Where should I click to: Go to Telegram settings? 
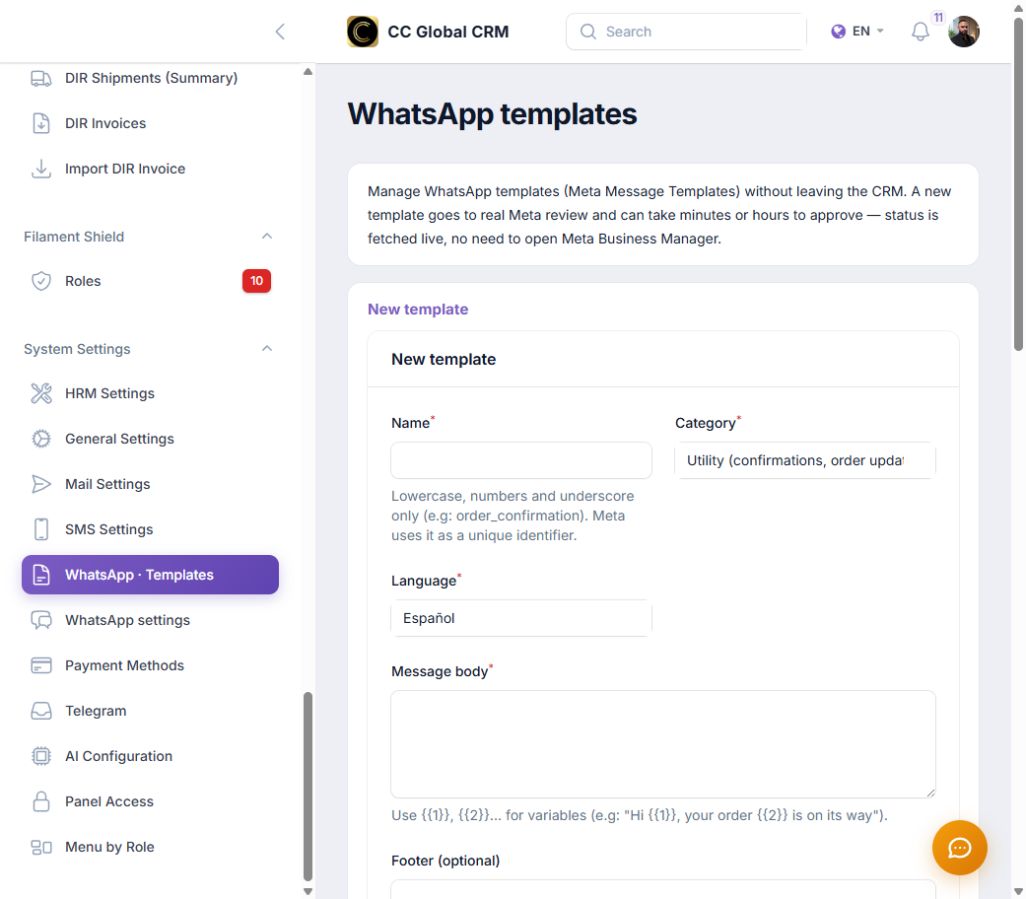pyautogui.click(x=150, y=711)
